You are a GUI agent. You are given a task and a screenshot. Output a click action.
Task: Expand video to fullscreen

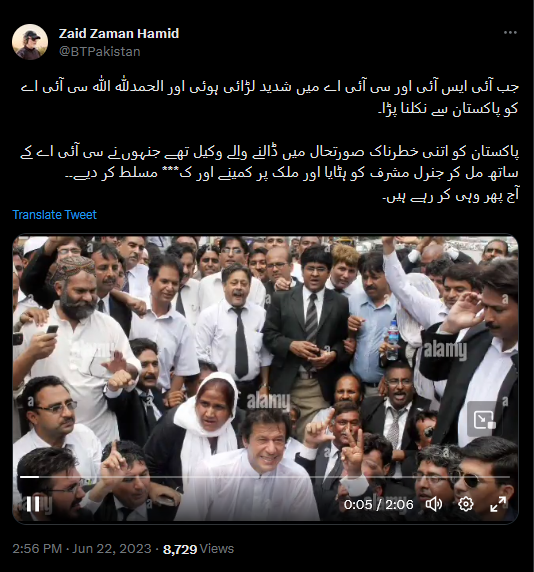tap(498, 504)
